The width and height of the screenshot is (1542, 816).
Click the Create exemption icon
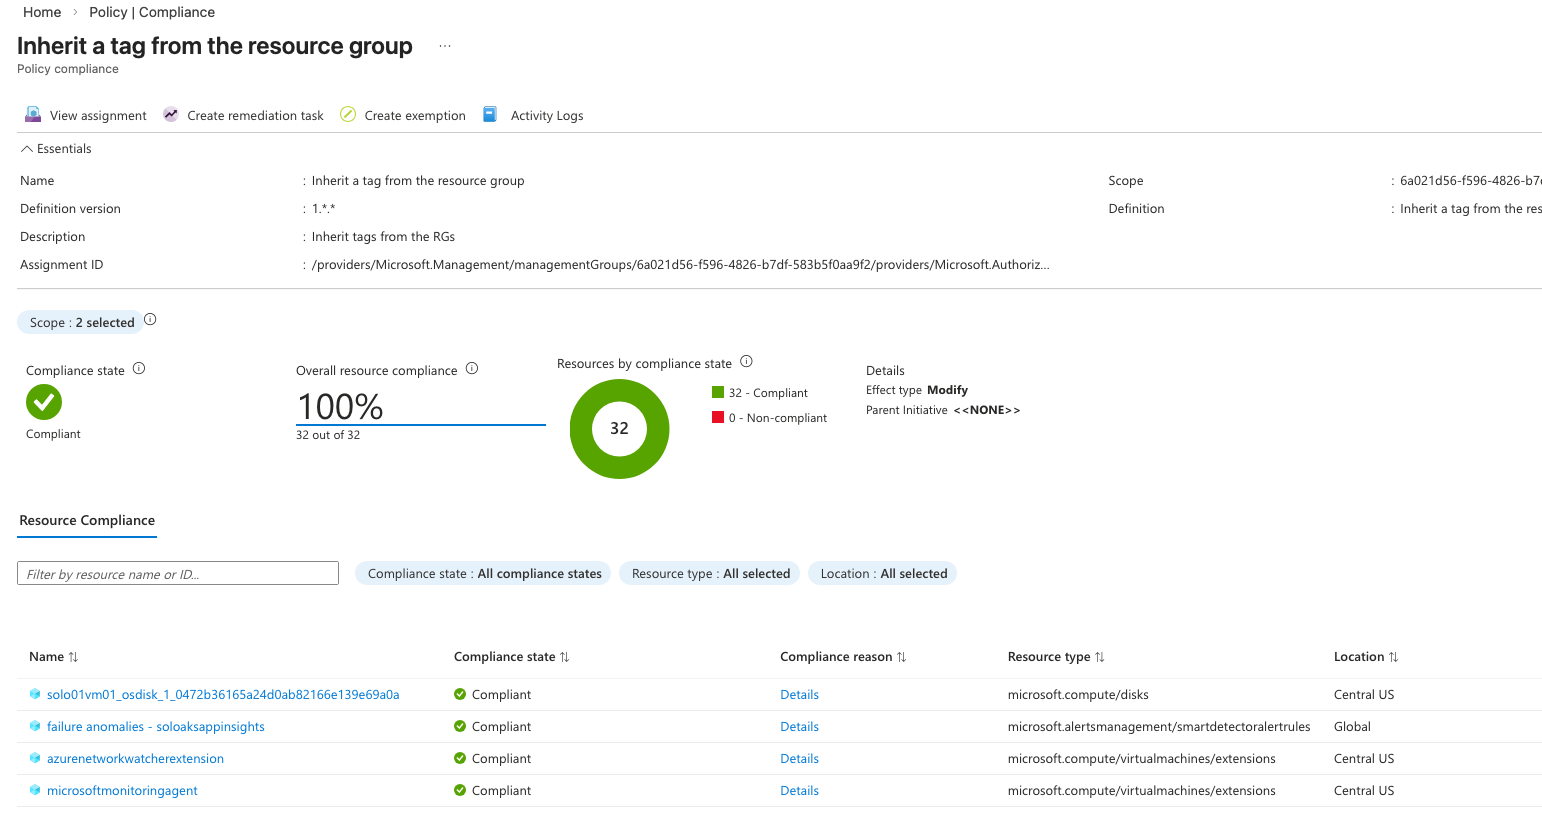[x=348, y=115]
